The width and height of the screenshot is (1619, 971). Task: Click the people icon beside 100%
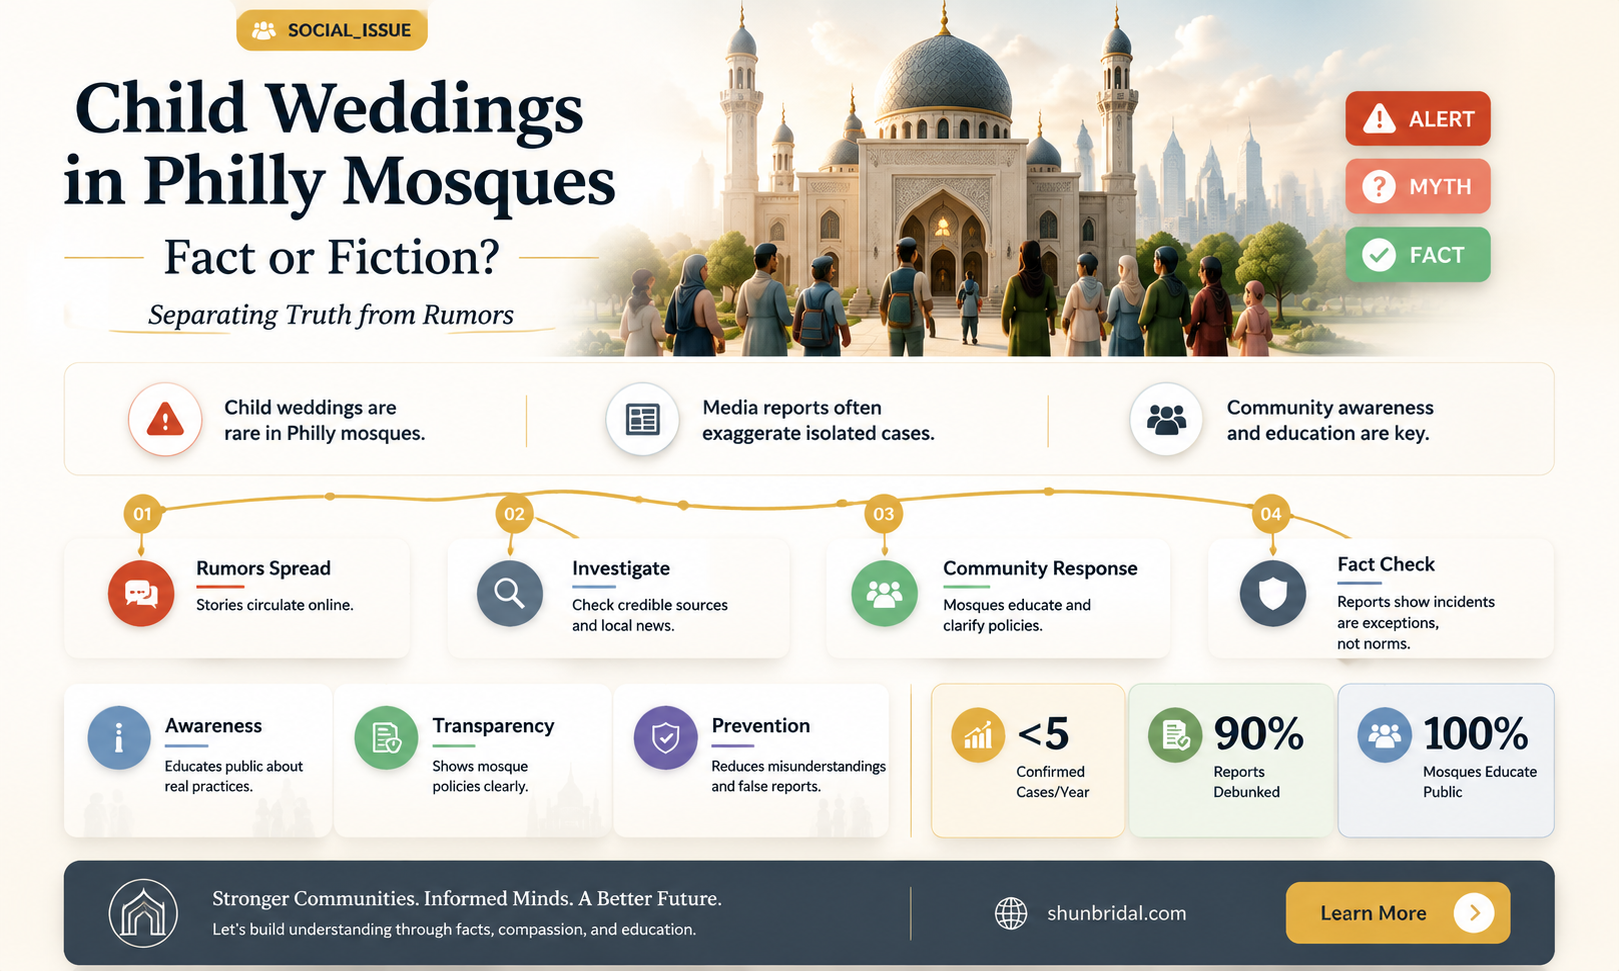1385,736
